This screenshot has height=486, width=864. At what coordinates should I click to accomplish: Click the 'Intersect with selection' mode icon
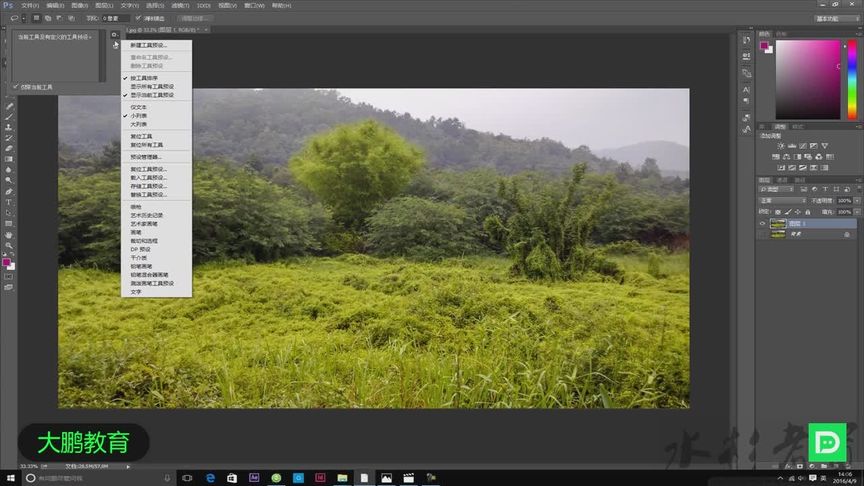click(71, 18)
